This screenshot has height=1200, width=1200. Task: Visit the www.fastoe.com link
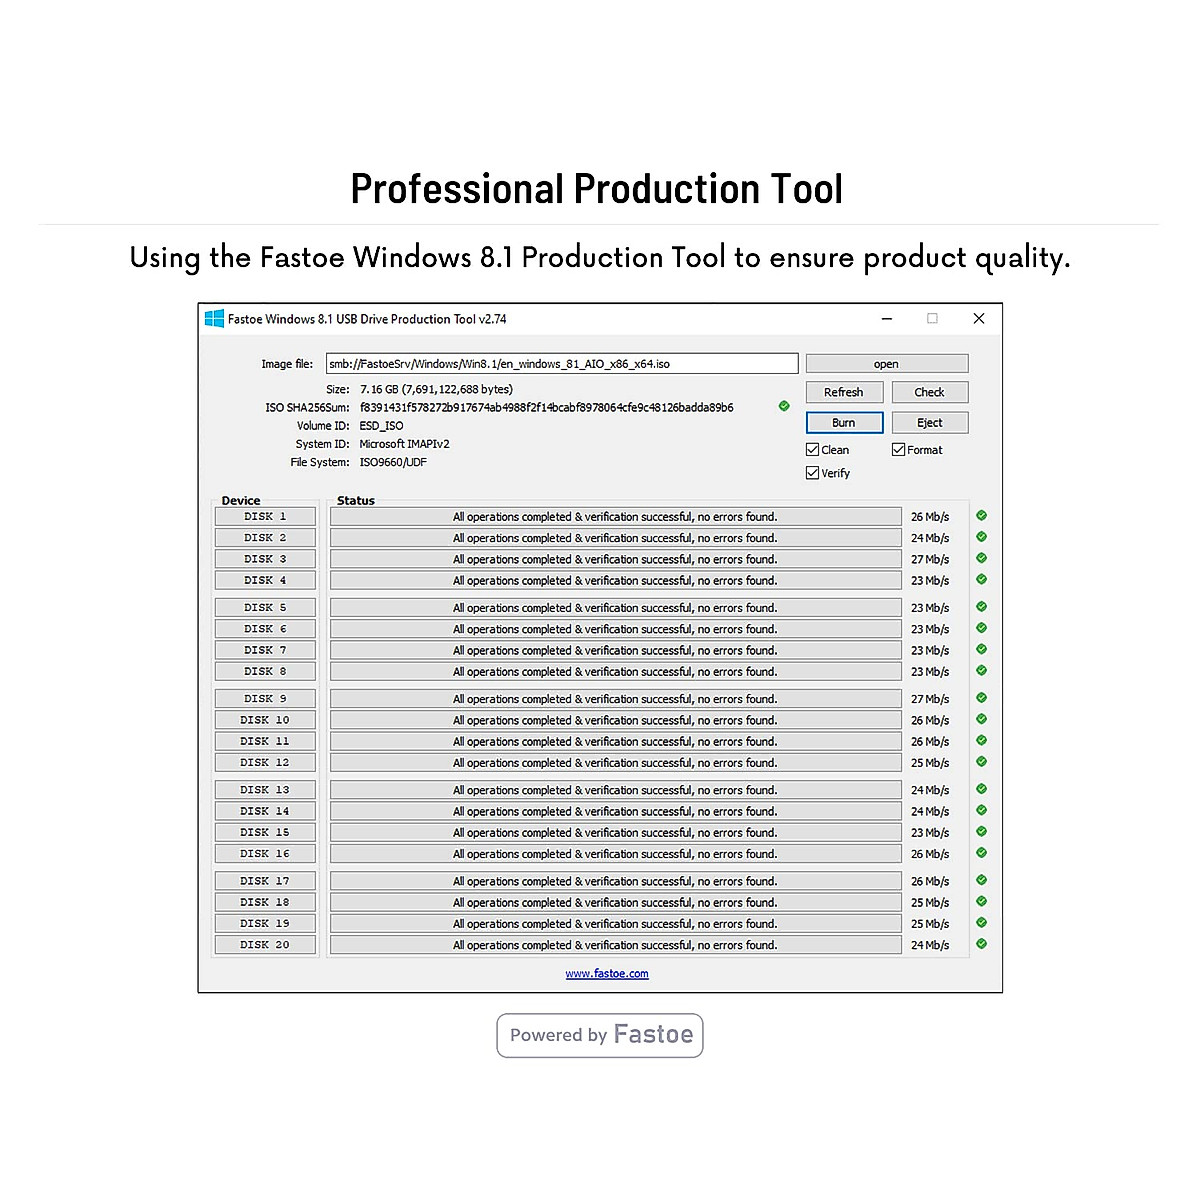[x=607, y=974]
